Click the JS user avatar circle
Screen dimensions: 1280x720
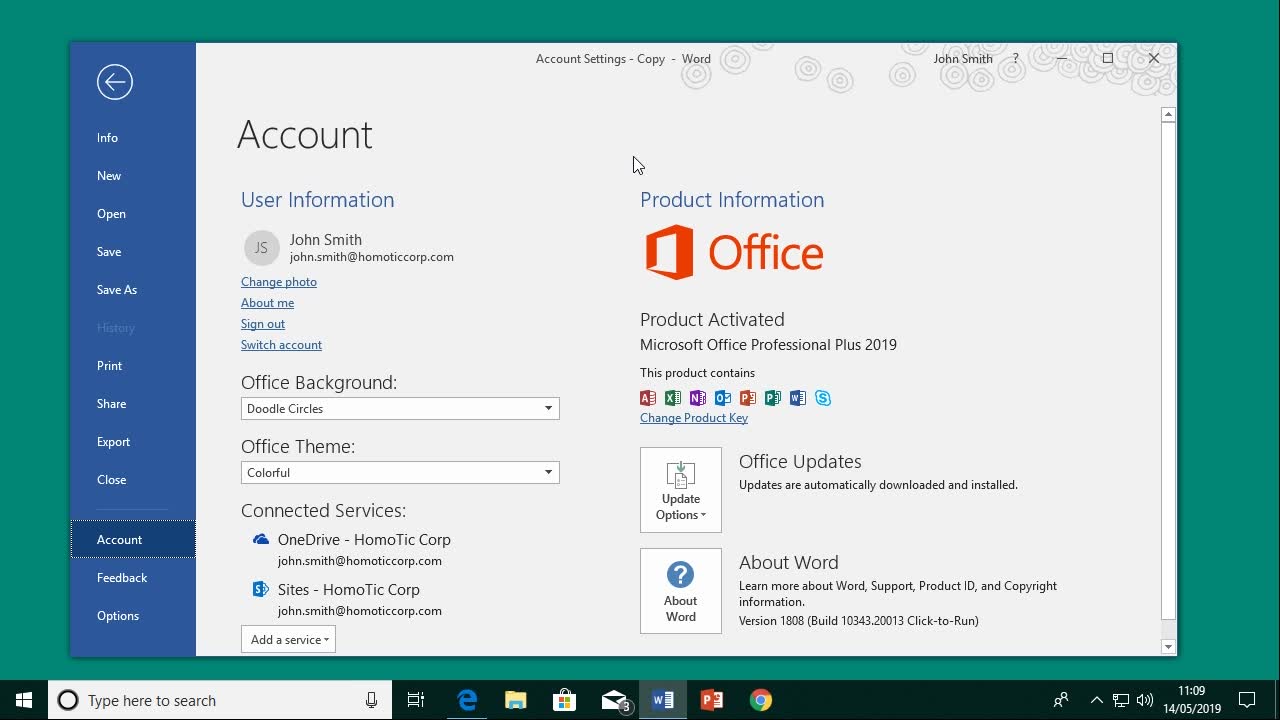click(x=261, y=248)
